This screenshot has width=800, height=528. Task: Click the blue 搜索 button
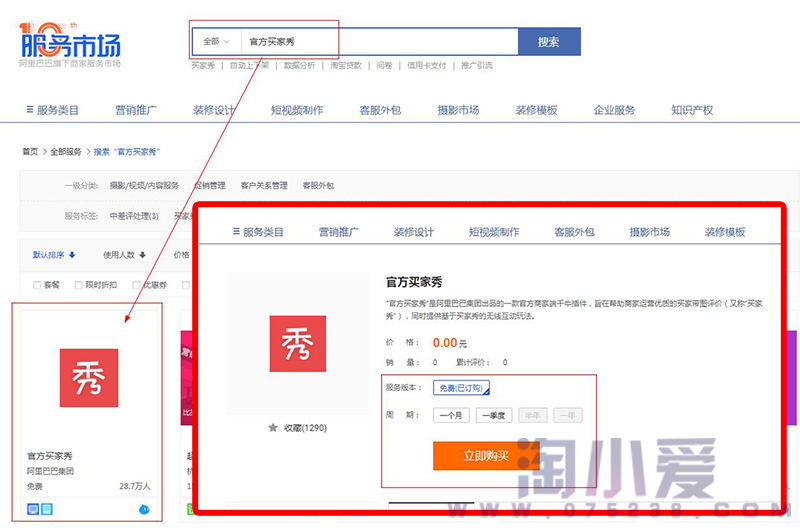(x=548, y=42)
